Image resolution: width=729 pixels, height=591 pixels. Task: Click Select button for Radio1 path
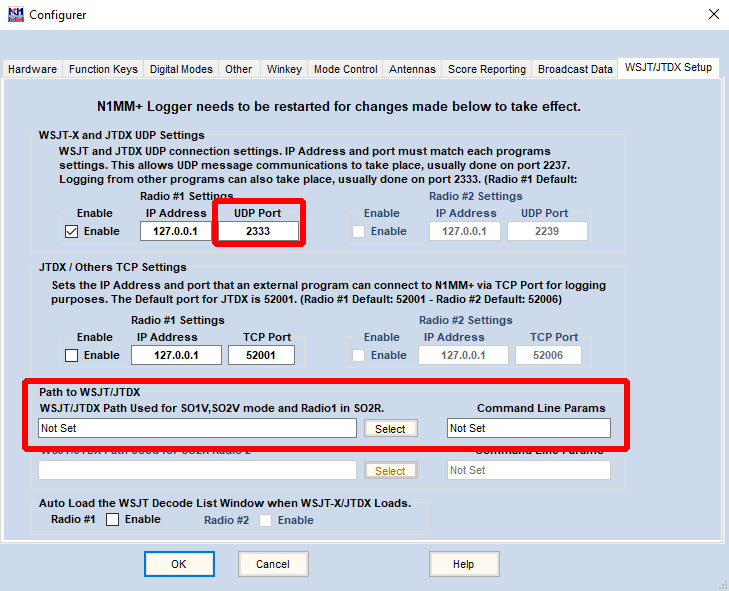pyautogui.click(x=391, y=429)
